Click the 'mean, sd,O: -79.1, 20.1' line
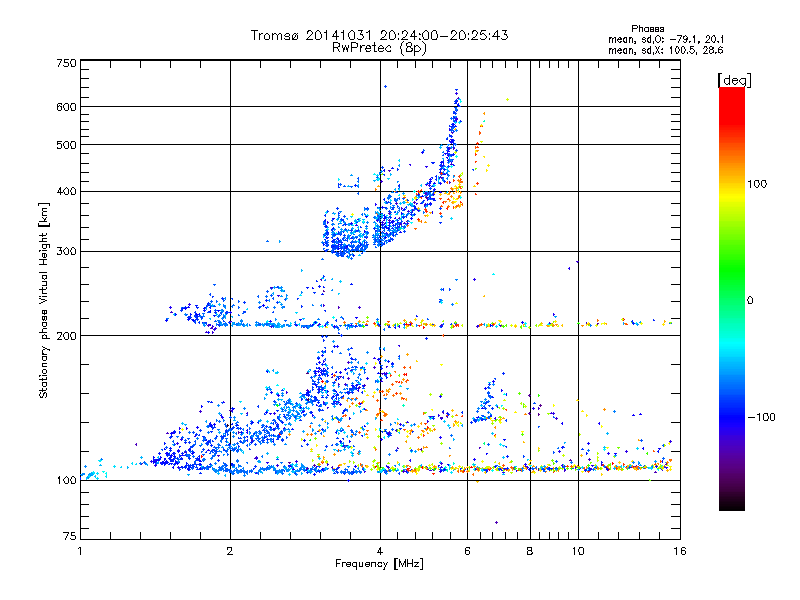The height and width of the screenshot is (600, 800). pyautogui.click(x=666, y=39)
